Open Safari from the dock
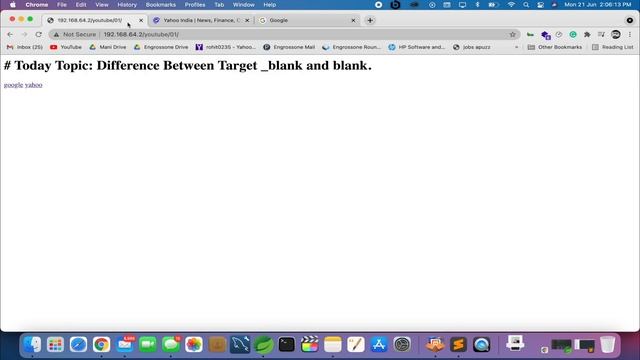Image resolution: width=640 pixels, height=360 pixels. pyautogui.click(x=78, y=344)
